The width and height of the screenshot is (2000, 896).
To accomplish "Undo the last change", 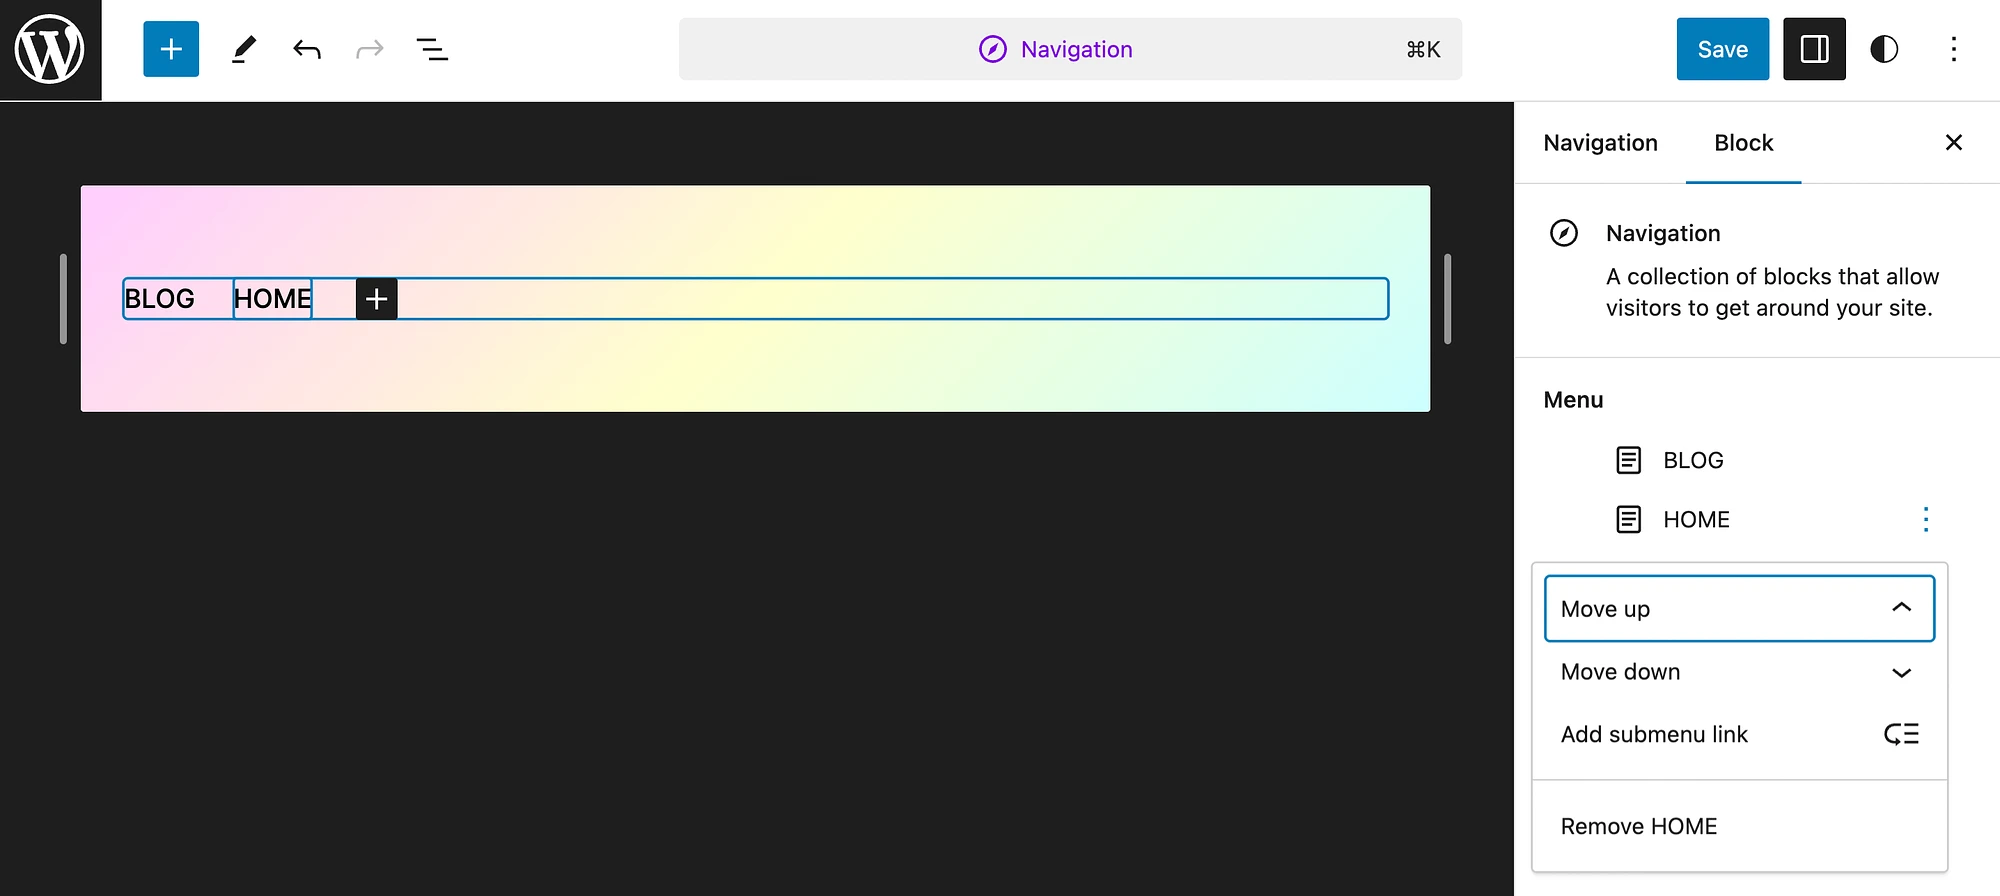I will [307, 49].
